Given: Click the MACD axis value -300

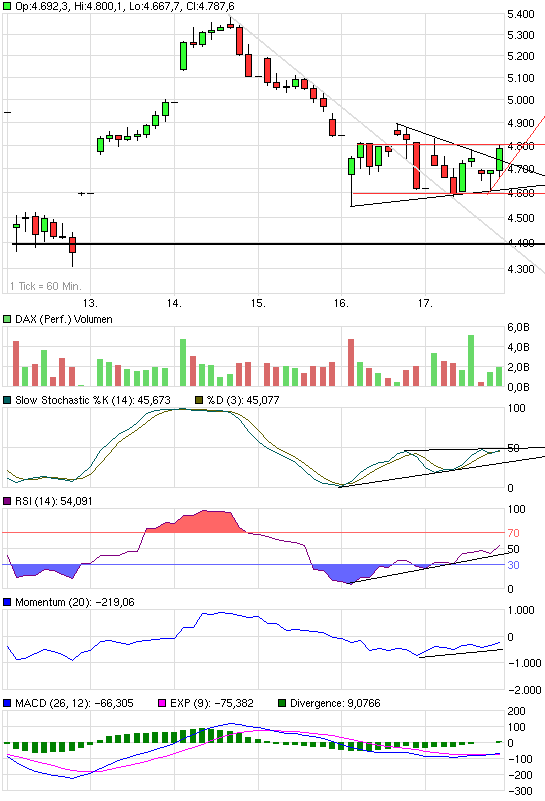Looking at the screenshot, I should click(518, 791).
